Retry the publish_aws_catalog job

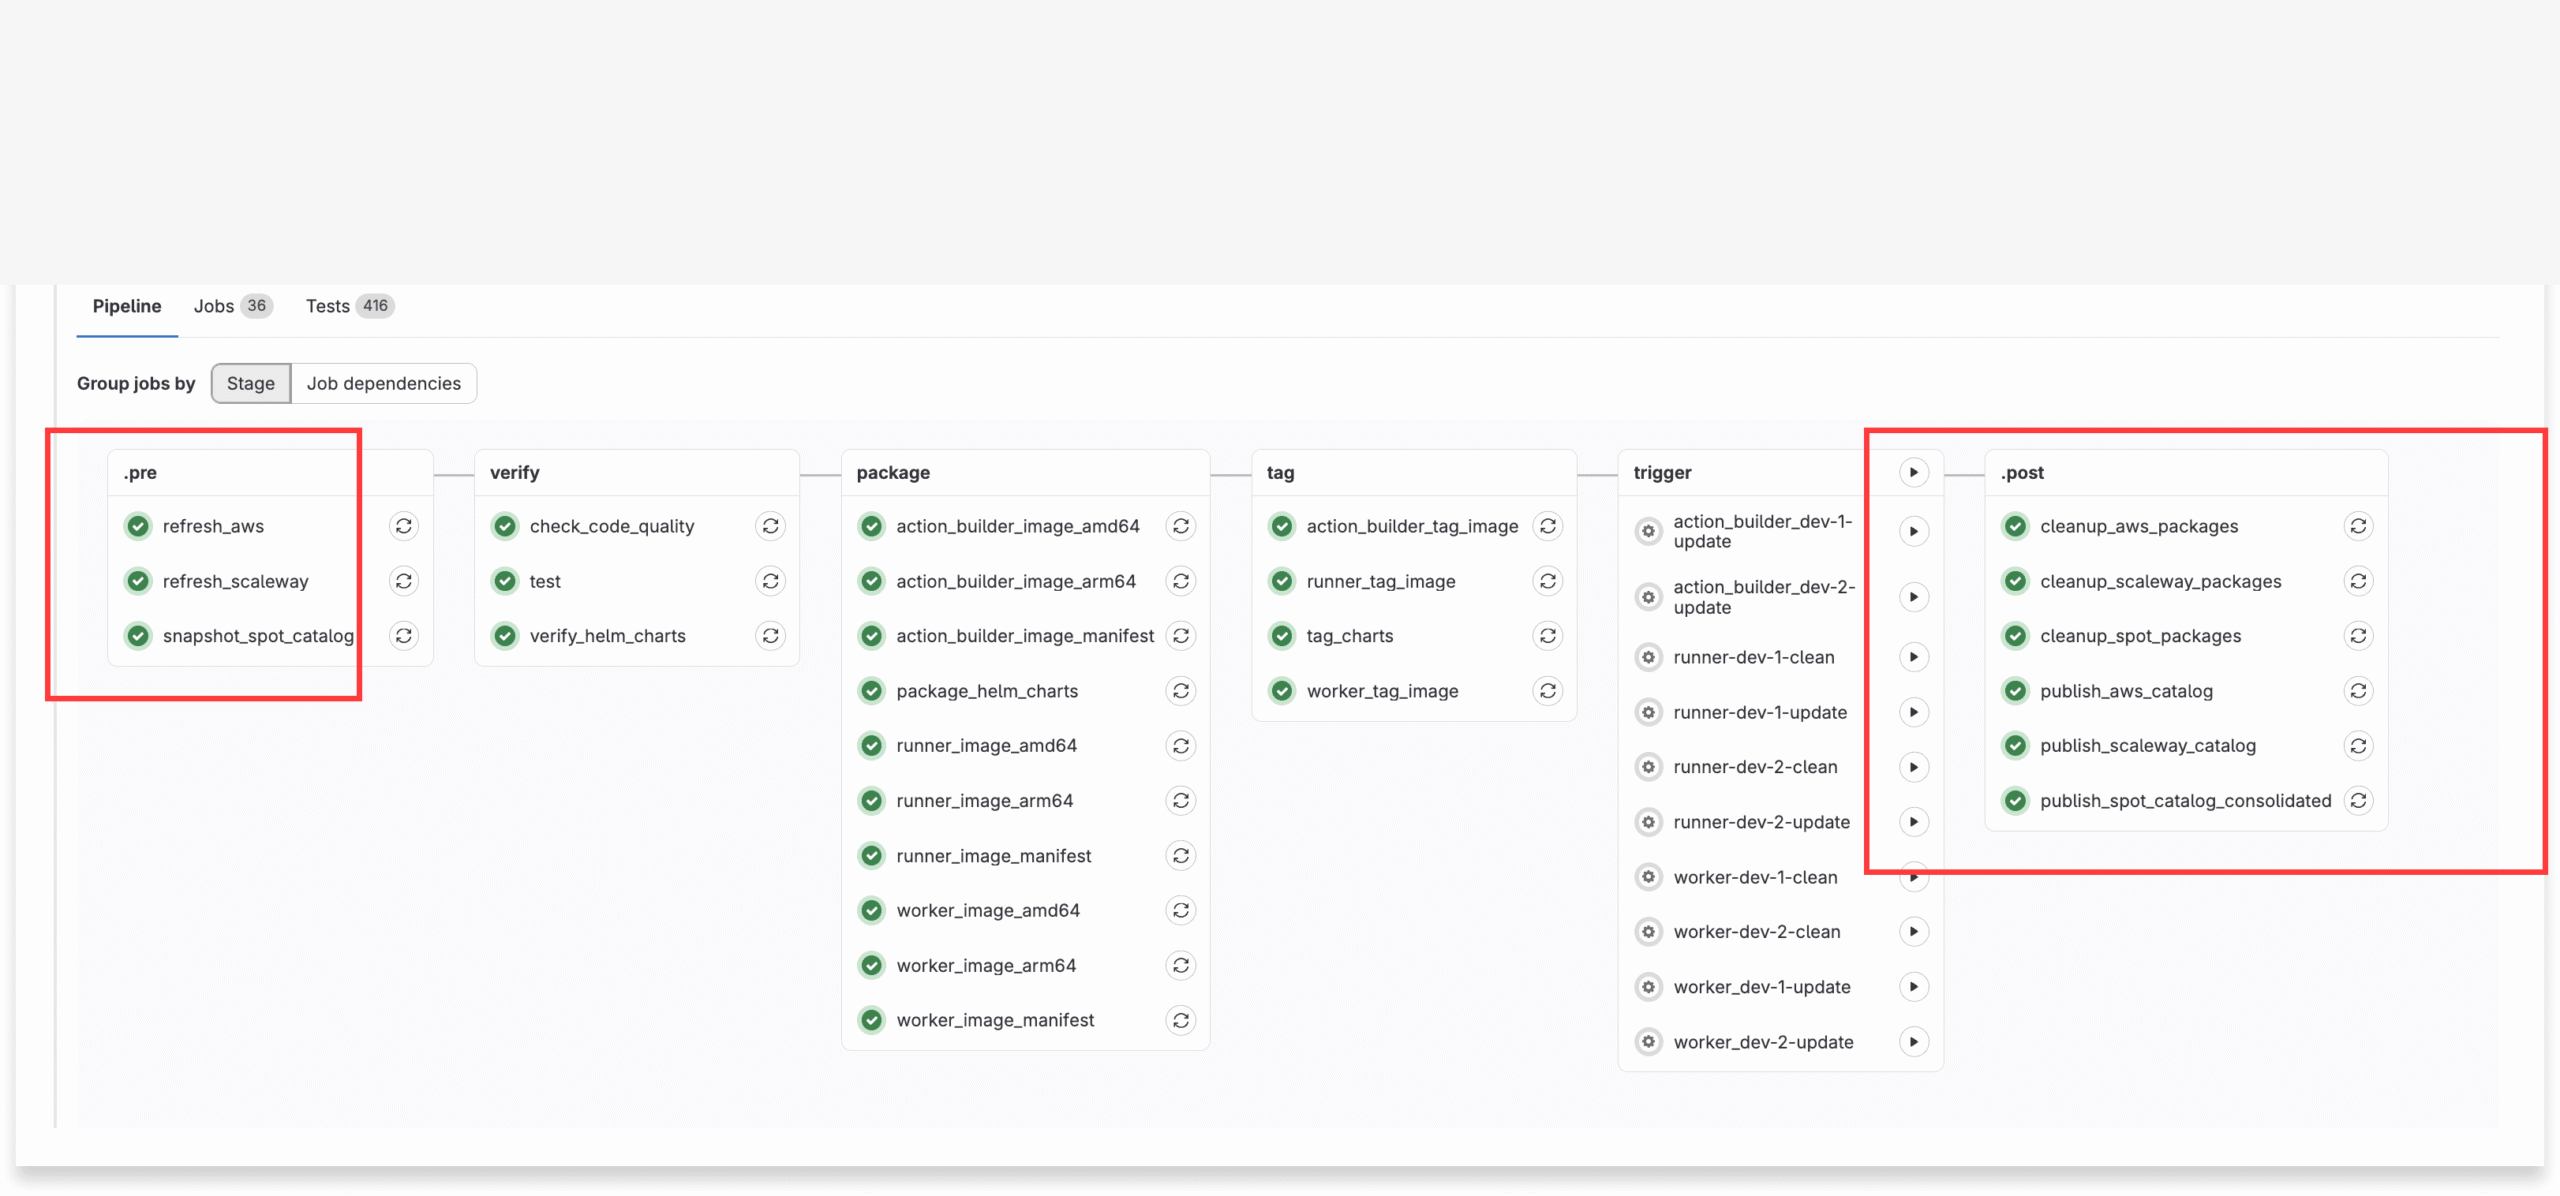tap(2358, 691)
